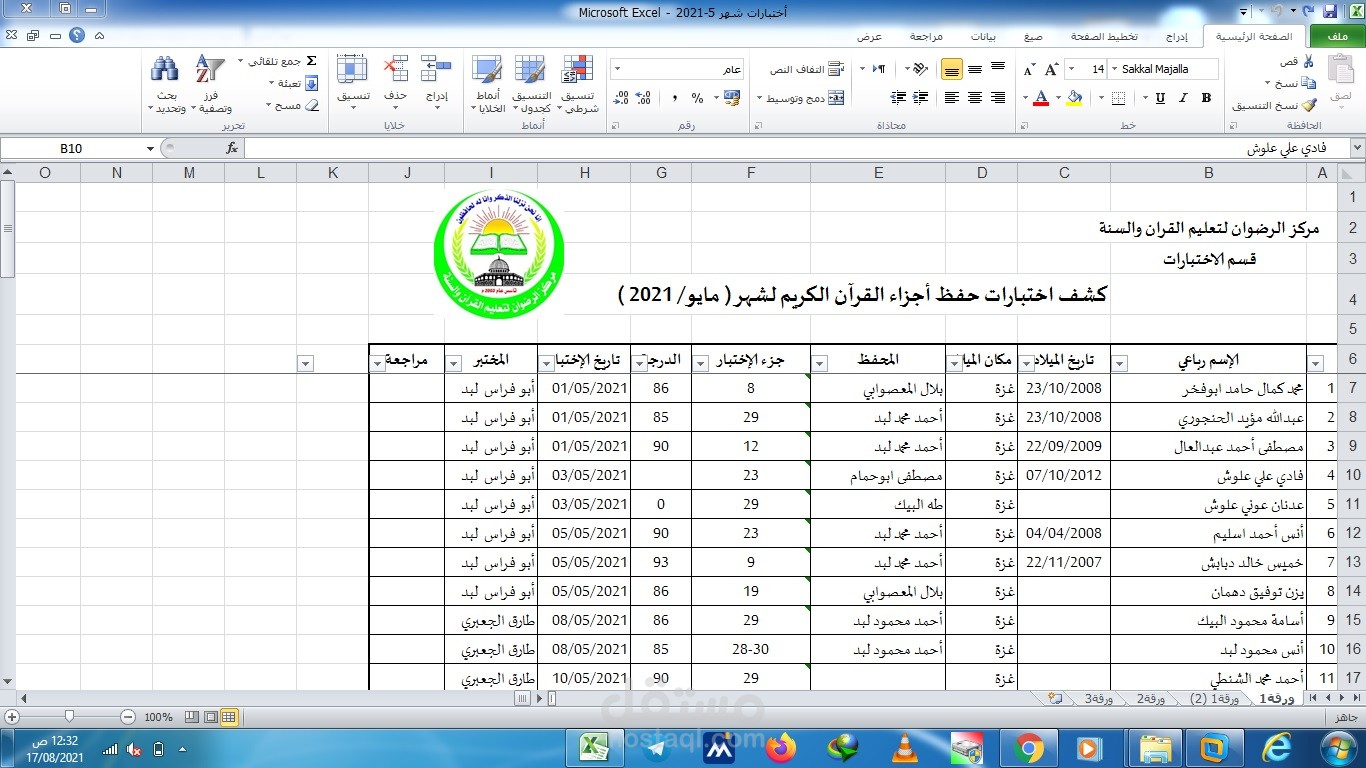The height and width of the screenshot is (768, 1366).
Task: Click the Increase Font Size icon
Action: coord(1051,69)
